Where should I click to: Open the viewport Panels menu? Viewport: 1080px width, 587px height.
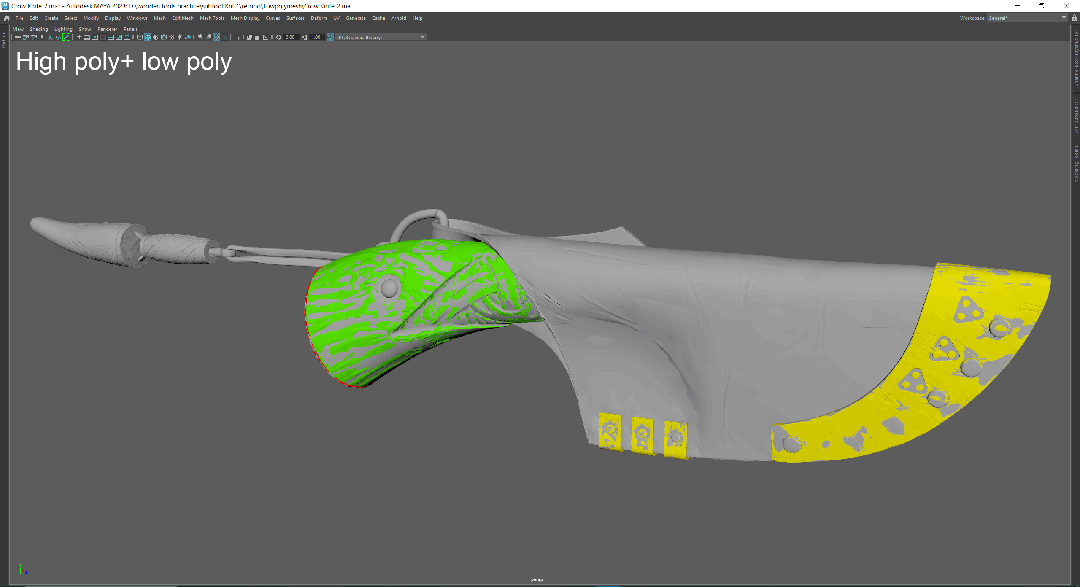click(130, 29)
